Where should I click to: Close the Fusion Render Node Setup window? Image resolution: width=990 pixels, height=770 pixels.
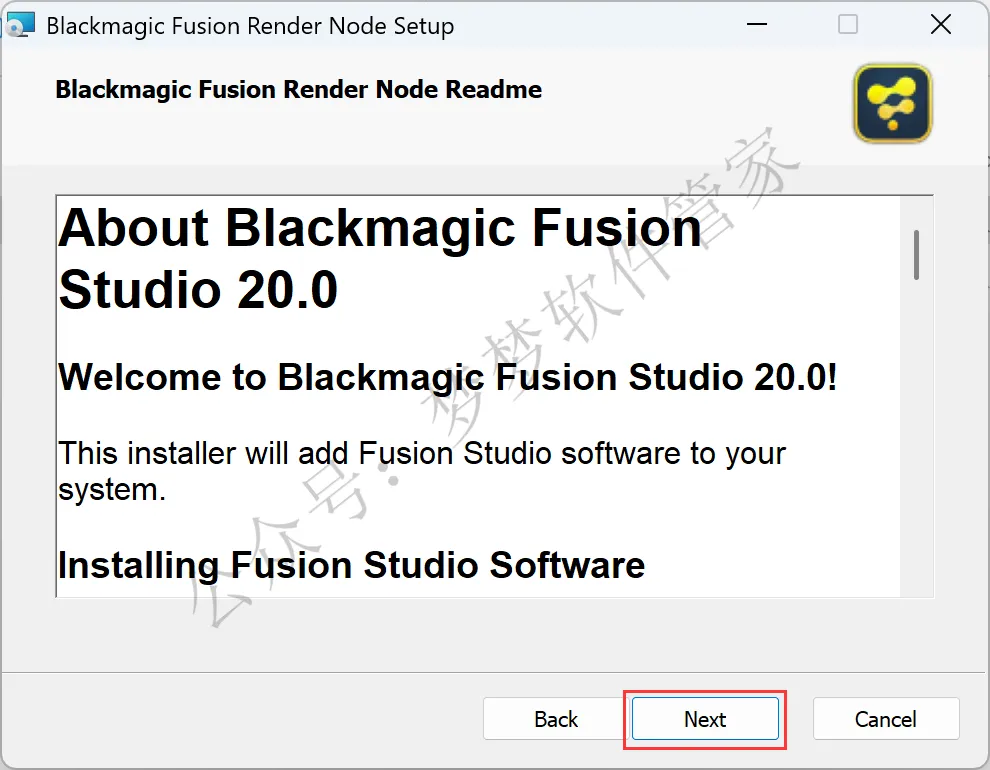pos(941,25)
